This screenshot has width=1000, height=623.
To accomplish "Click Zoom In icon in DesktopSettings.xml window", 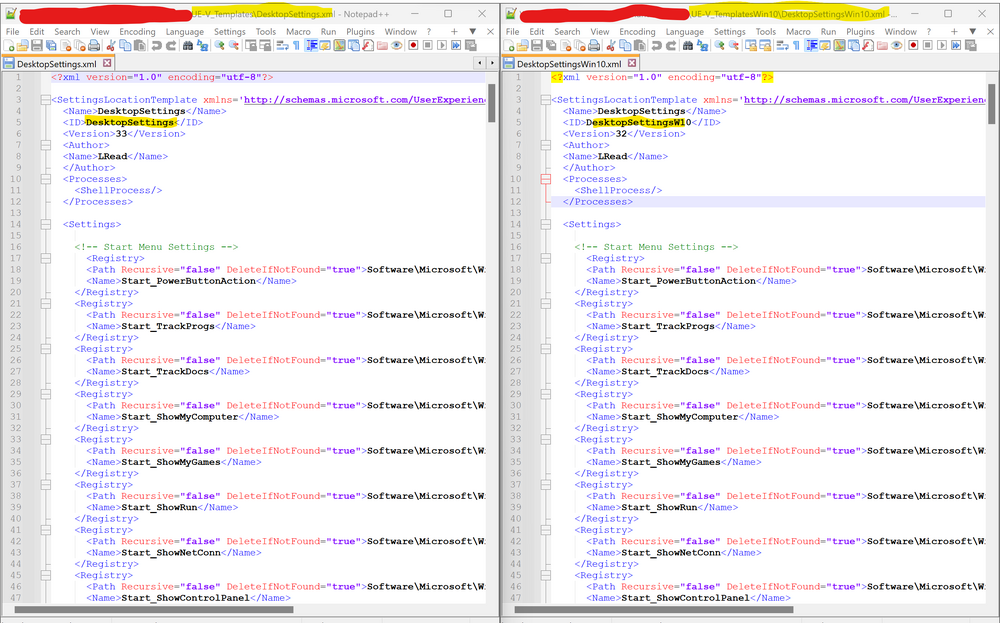I will [219, 45].
